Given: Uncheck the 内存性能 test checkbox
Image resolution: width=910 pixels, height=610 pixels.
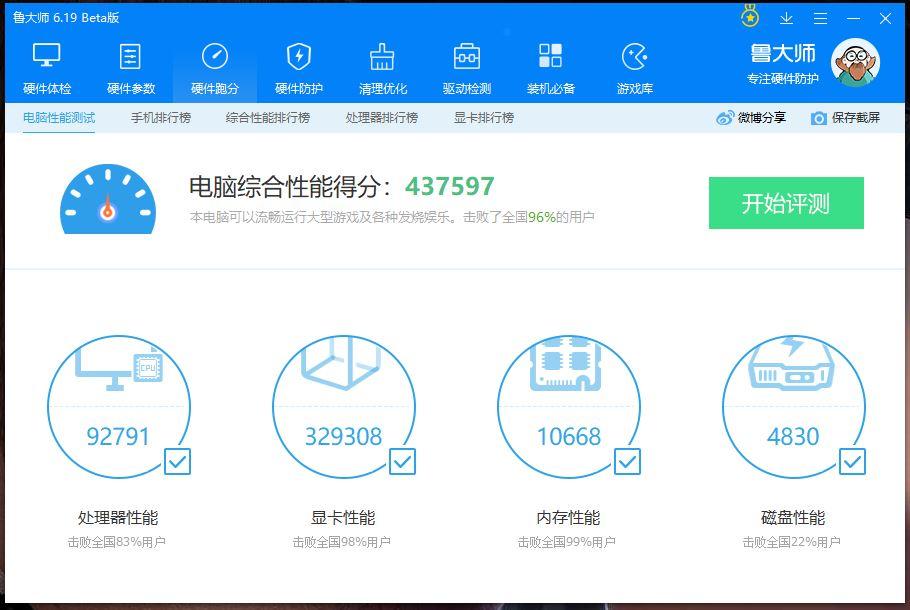Looking at the screenshot, I should pos(627,462).
